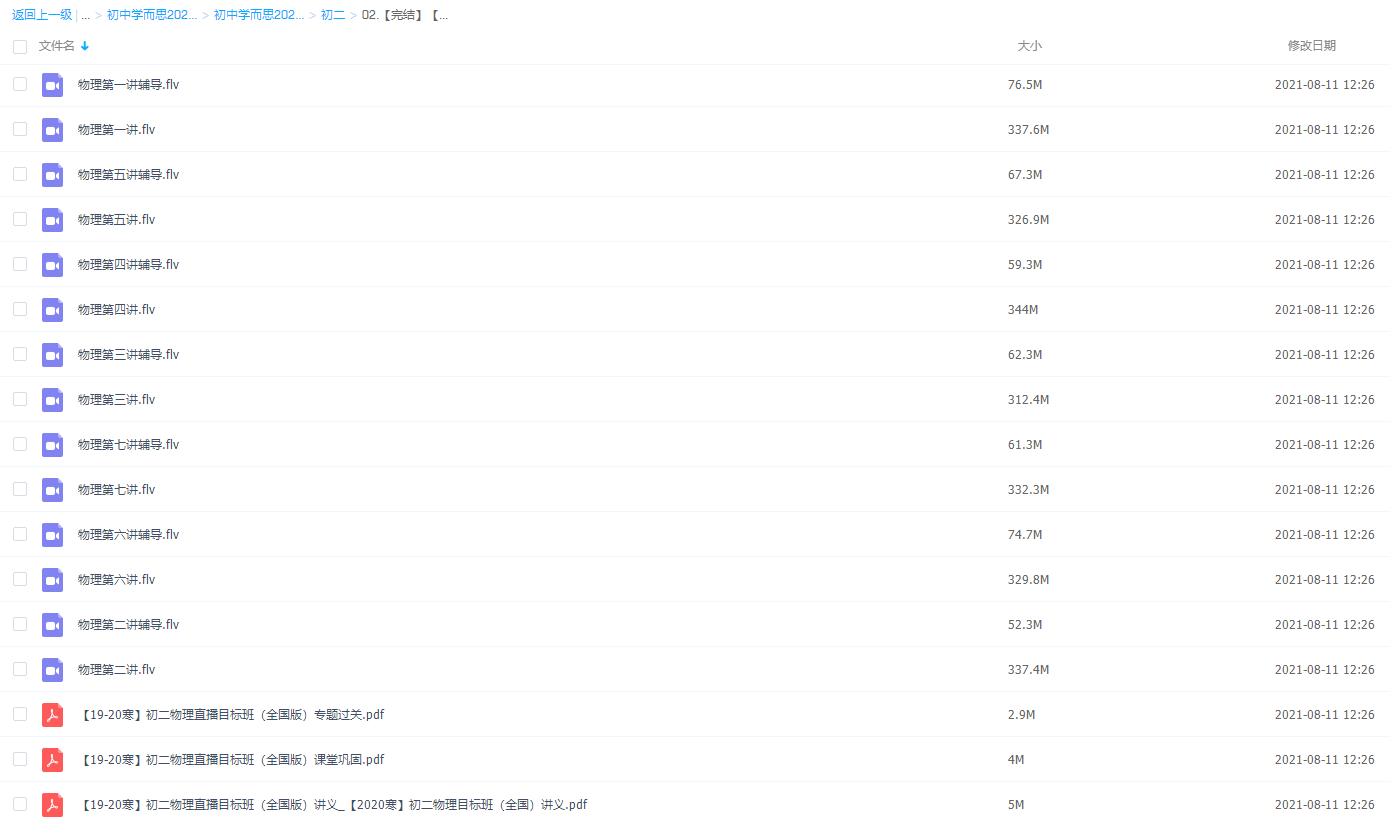Image resolution: width=1390 pixels, height=819 pixels.
Task: Check the box for 物理第一讲.flv
Action: tap(20, 129)
